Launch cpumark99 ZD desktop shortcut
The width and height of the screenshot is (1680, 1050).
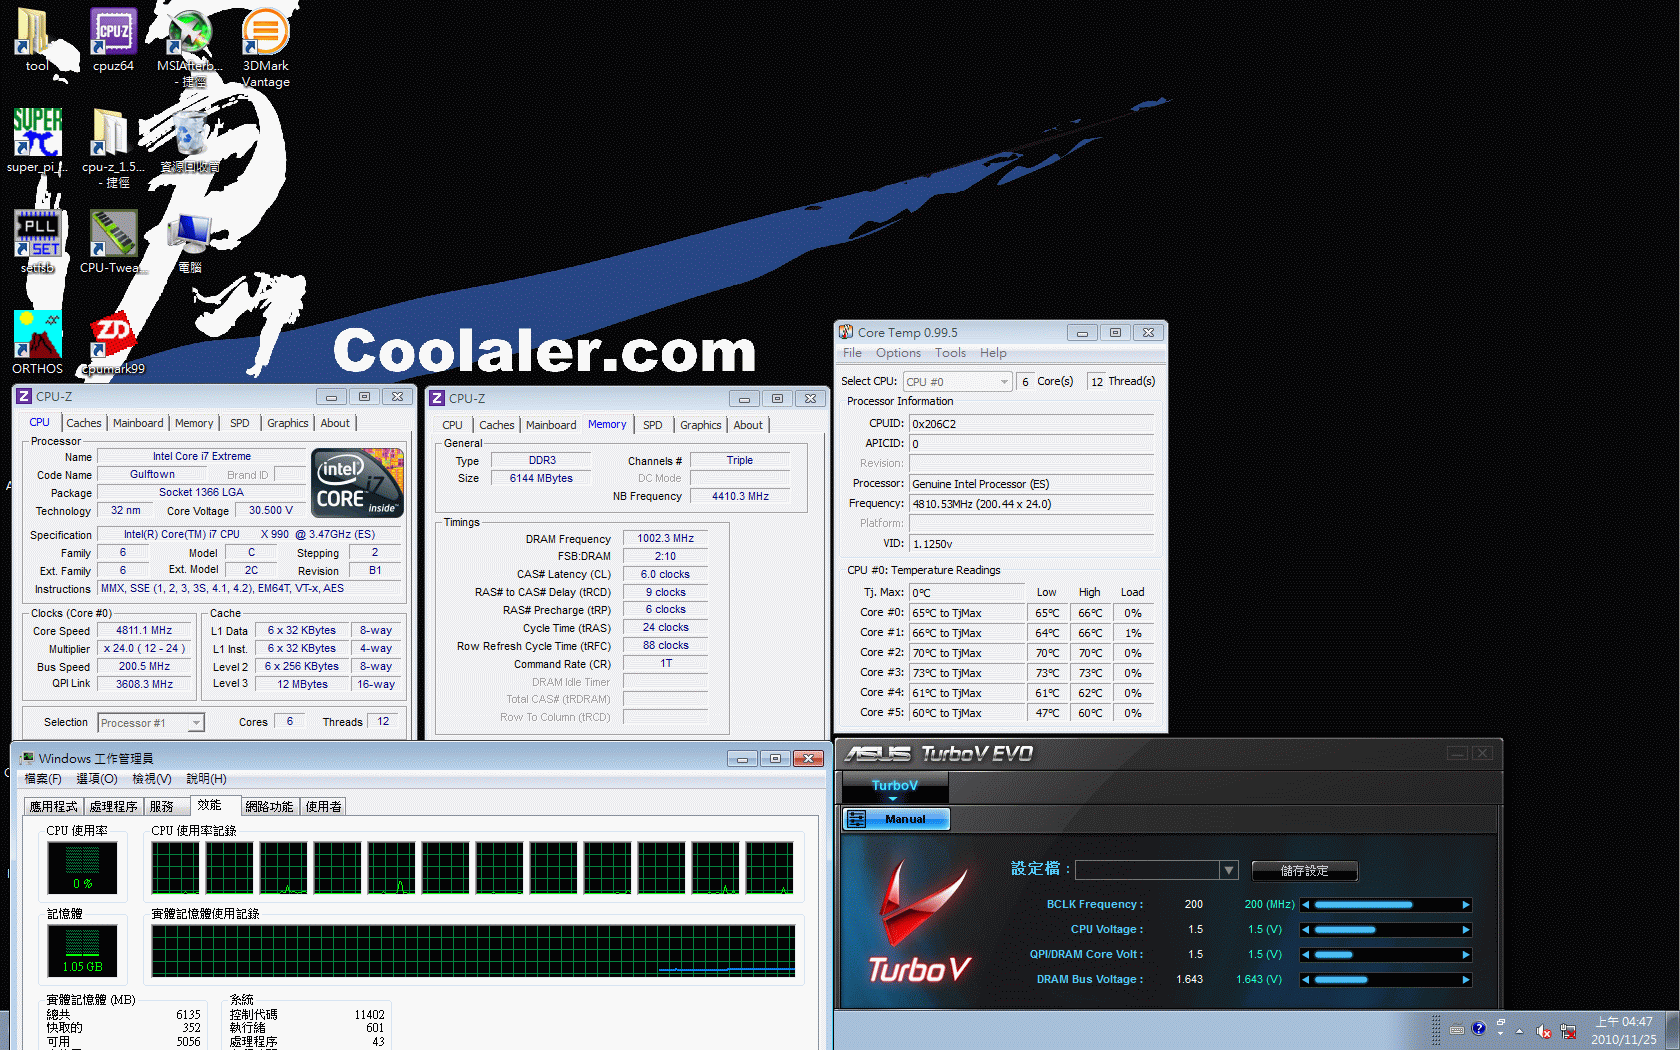click(113, 342)
